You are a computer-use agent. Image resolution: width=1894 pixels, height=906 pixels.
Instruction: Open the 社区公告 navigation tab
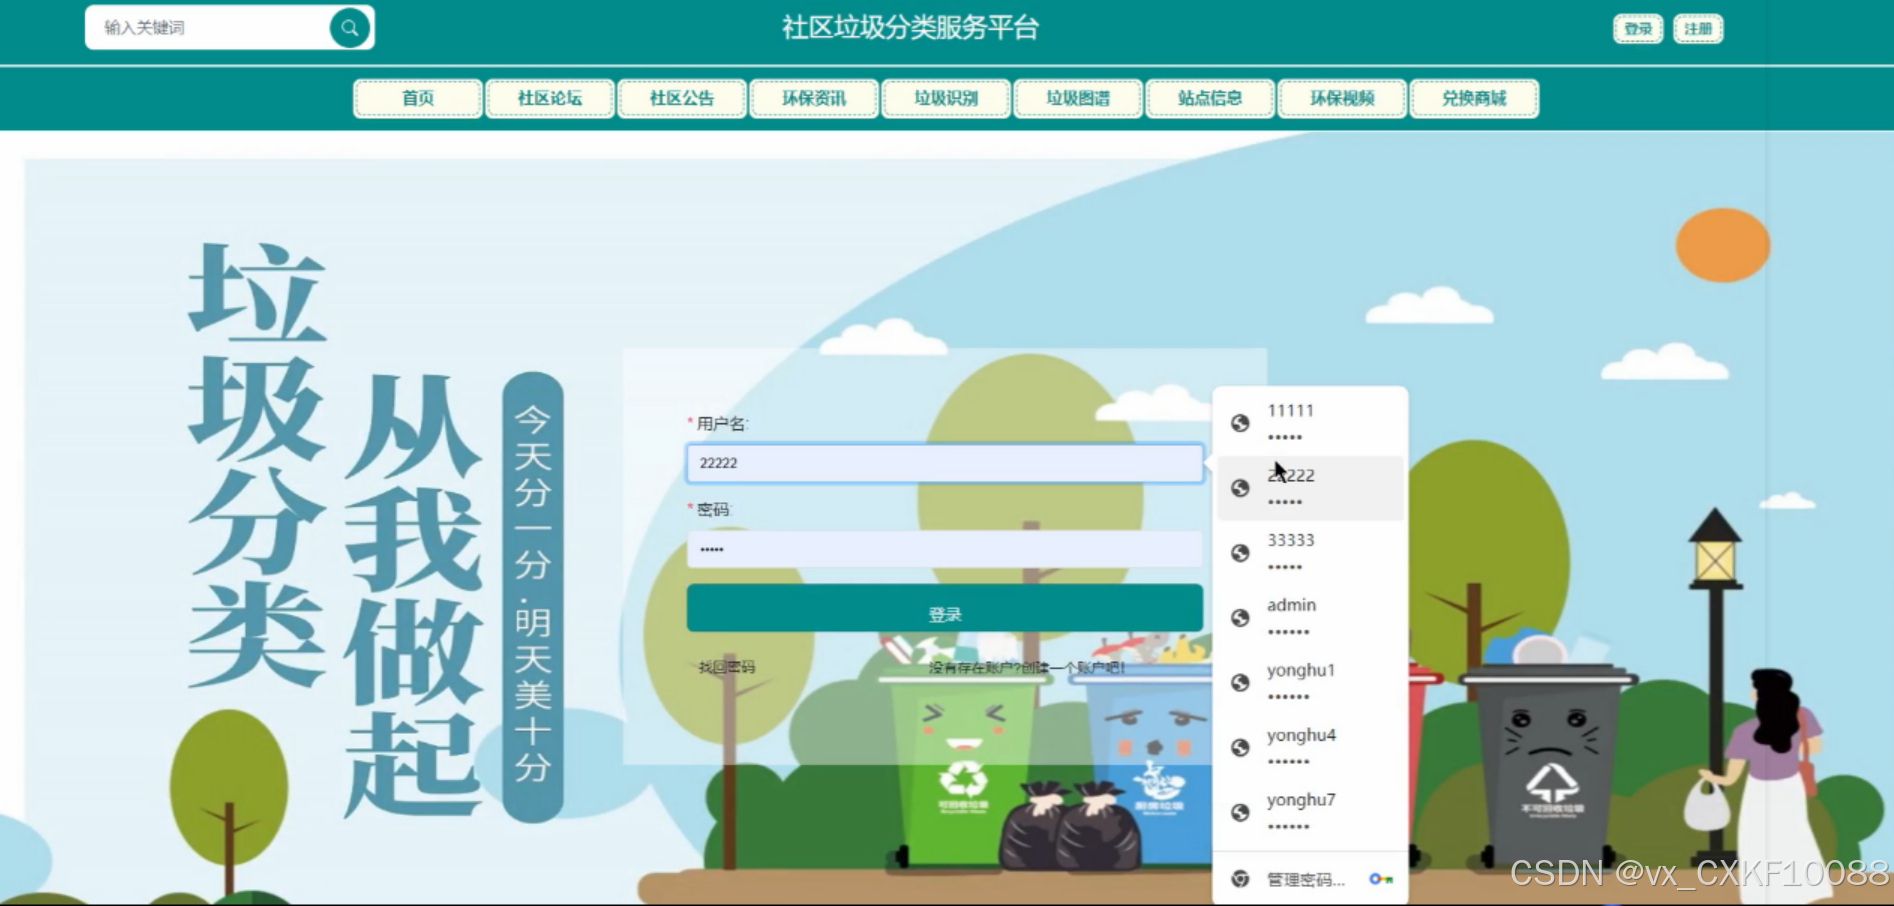(682, 98)
